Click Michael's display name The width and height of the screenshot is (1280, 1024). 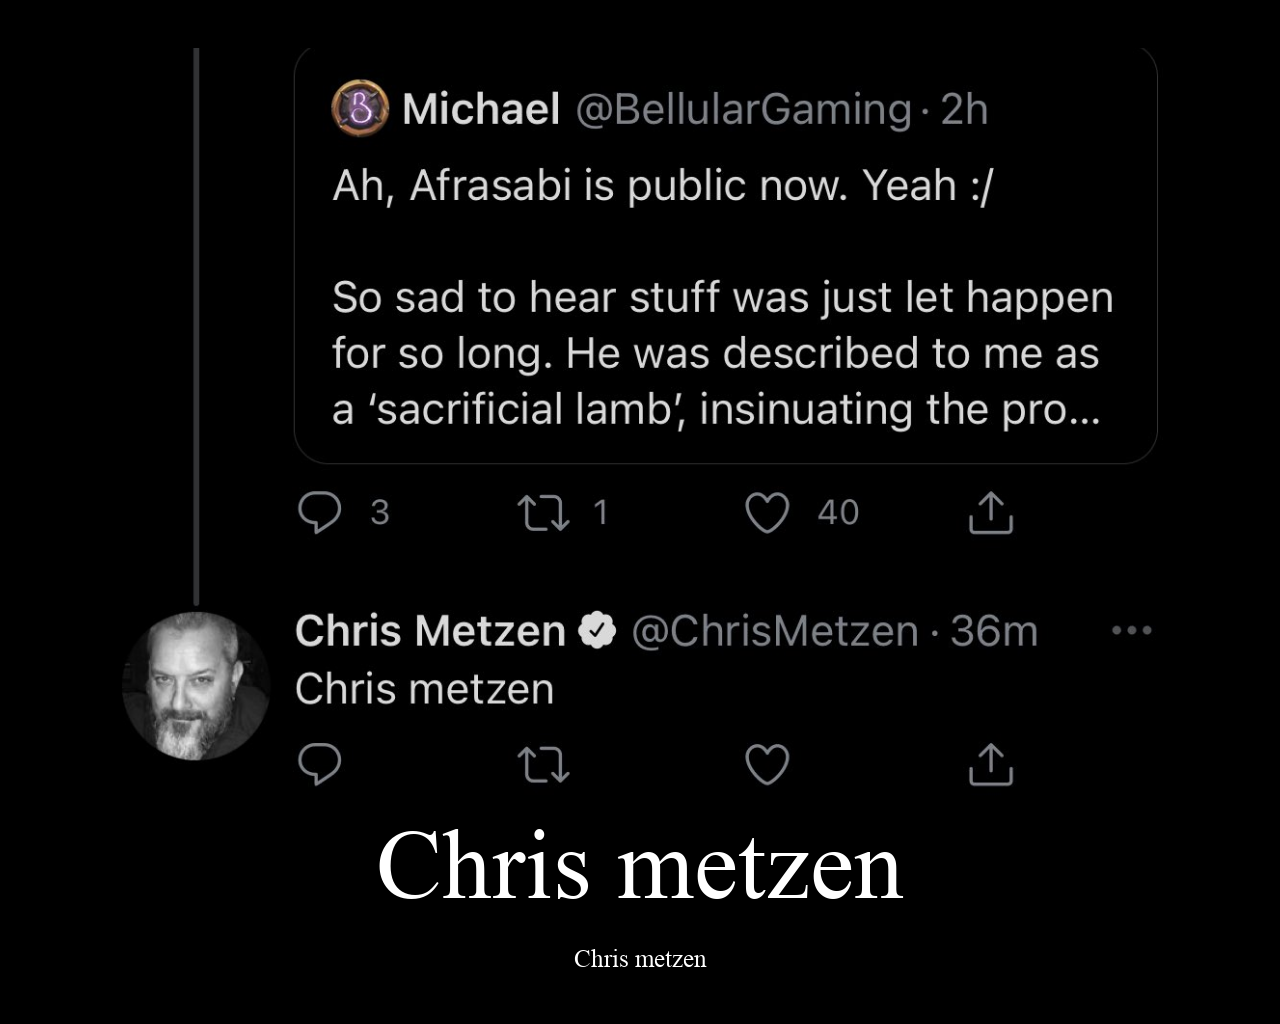coord(480,109)
